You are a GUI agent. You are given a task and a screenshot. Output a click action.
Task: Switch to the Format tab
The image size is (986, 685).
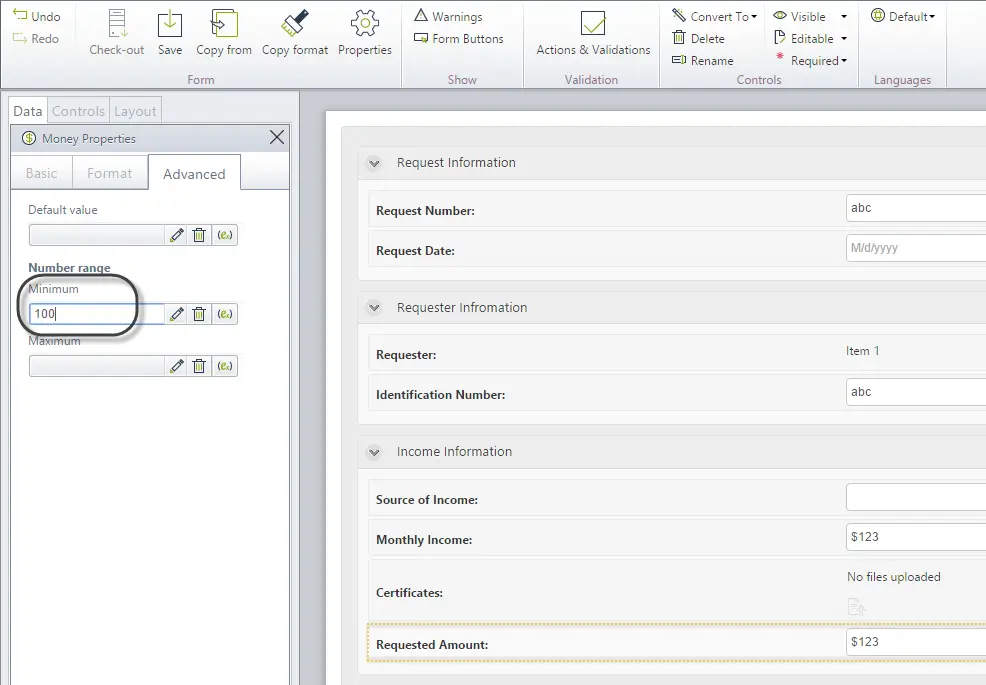109,173
